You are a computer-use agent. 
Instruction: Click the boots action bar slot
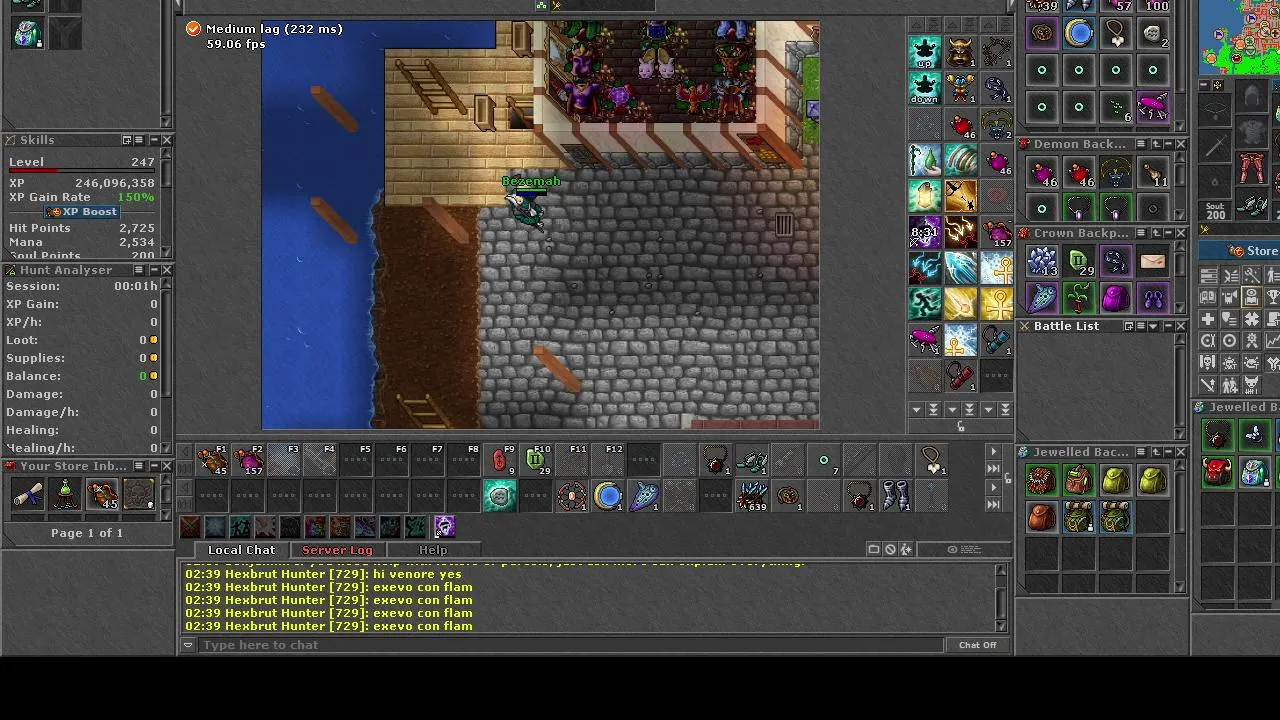(x=896, y=496)
